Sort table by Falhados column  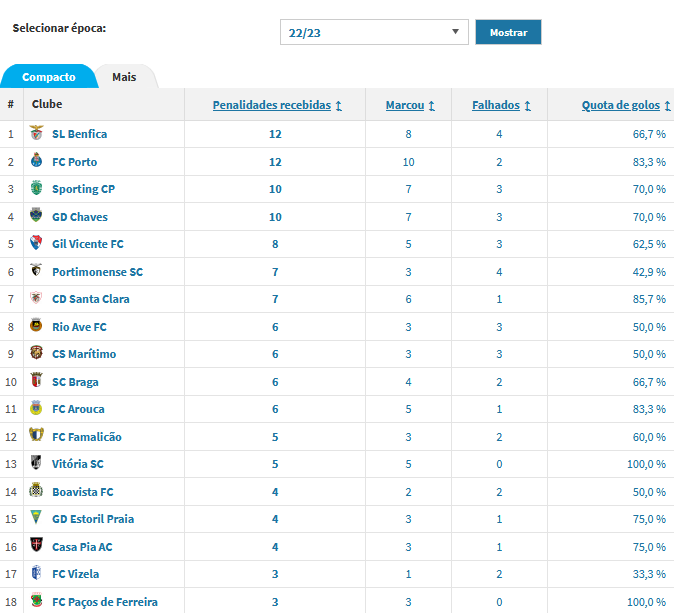click(501, 105)
